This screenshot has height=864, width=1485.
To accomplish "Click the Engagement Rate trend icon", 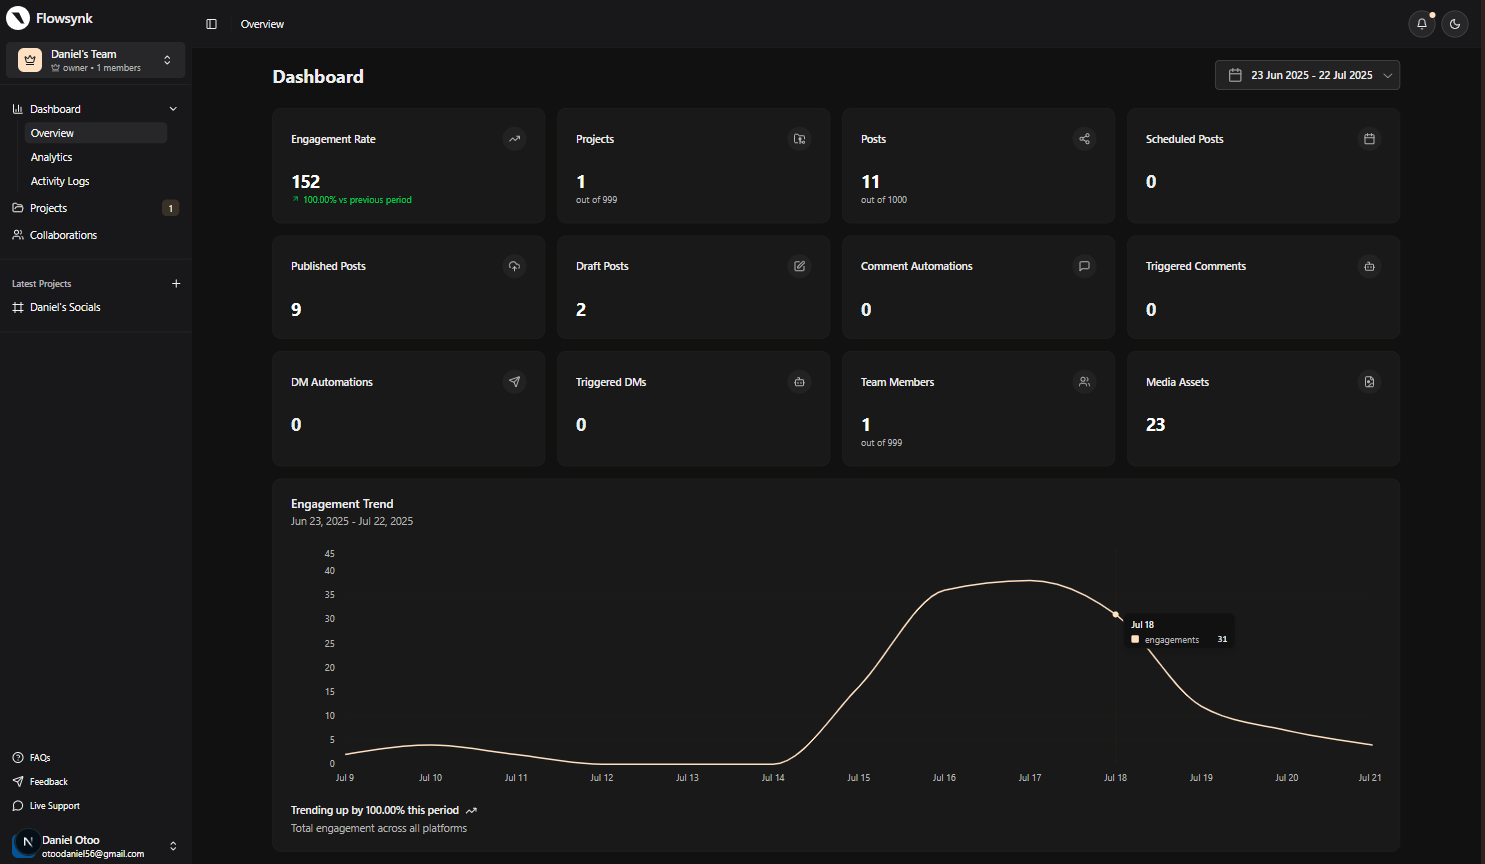I will (514, 139).
